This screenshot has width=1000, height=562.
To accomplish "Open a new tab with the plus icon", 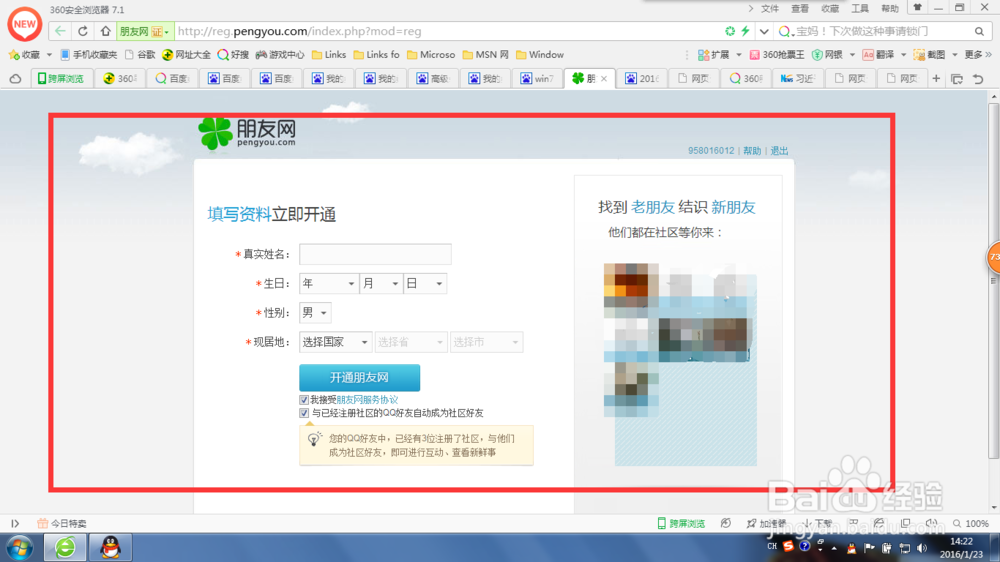I will tap(936, 78).
